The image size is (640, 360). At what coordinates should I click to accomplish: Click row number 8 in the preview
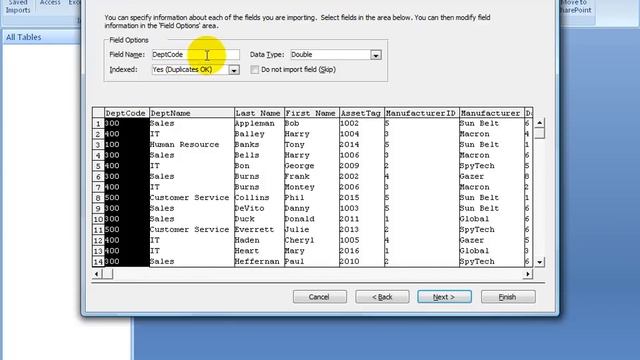click(98, 198)
